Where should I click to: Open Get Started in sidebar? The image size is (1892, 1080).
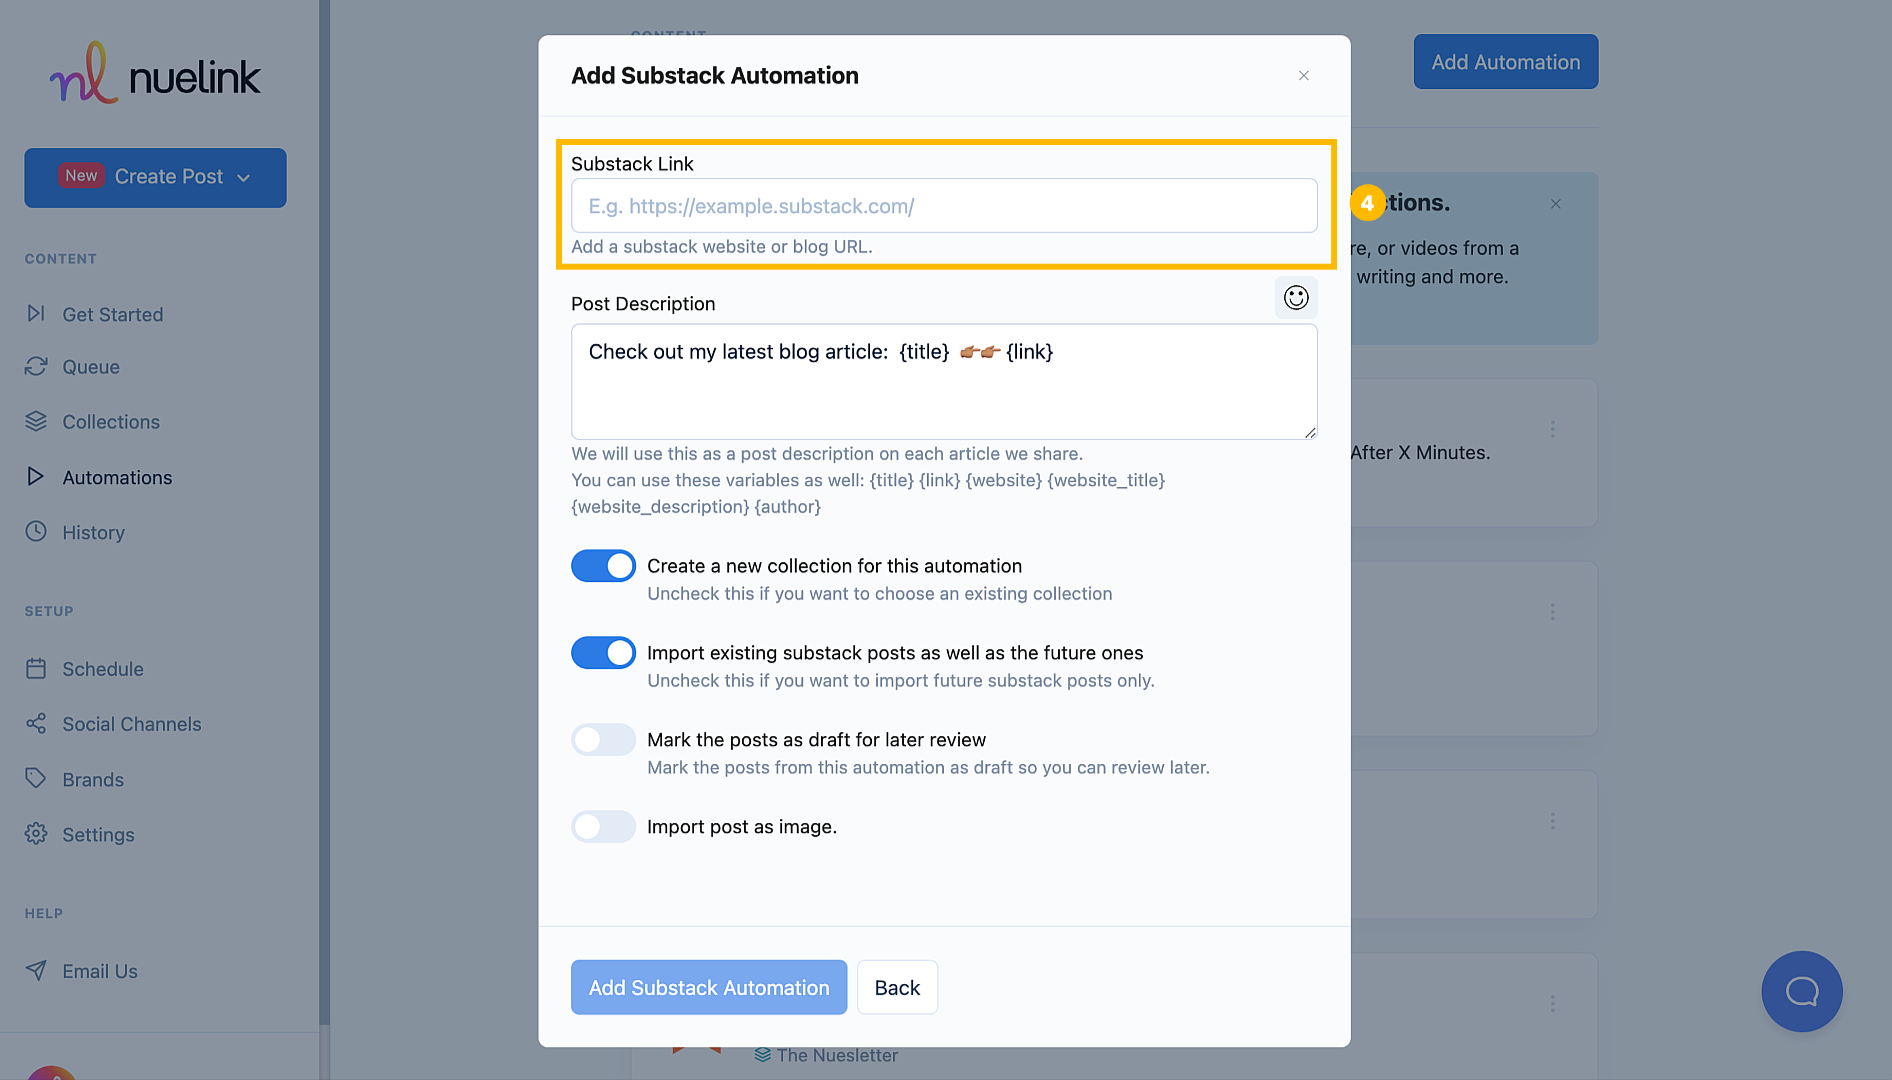113,315
